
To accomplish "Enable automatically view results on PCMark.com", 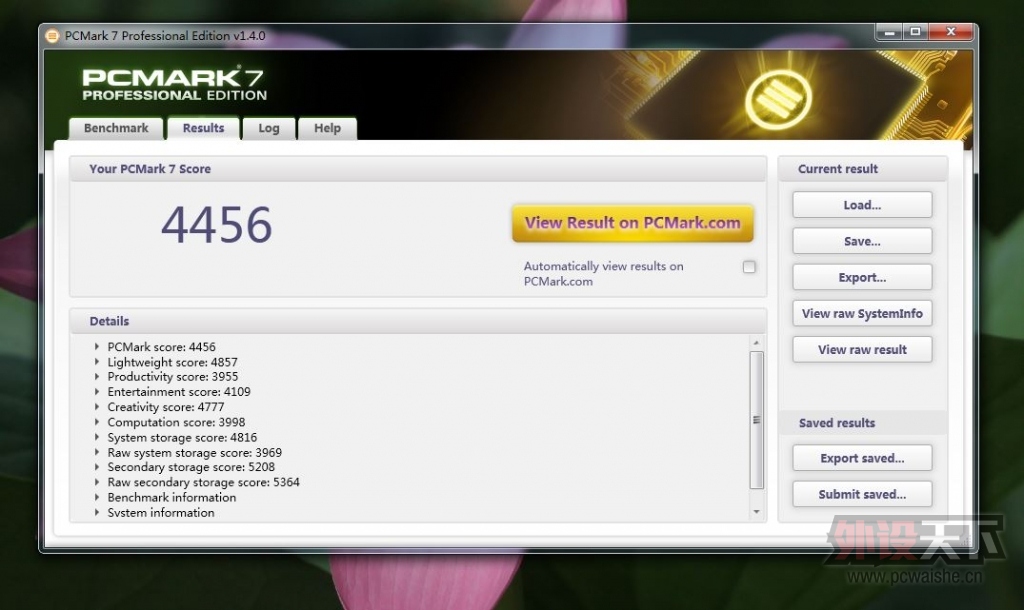I will pos(749,266).
